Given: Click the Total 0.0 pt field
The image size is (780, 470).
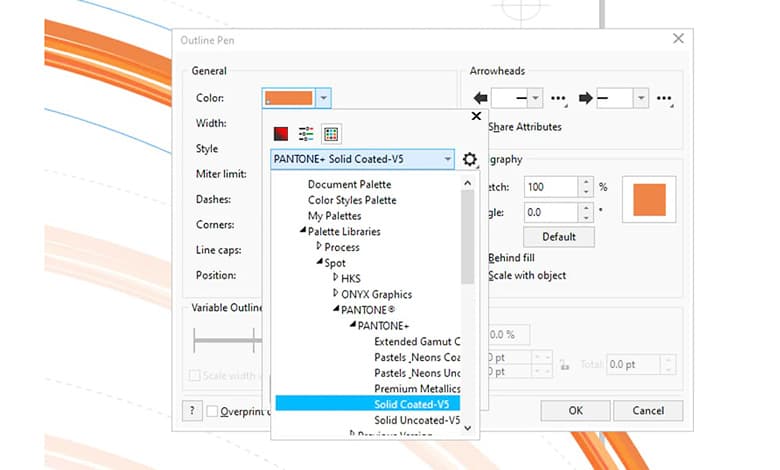Looking at the screenshot, I should [x=633, y=365].
